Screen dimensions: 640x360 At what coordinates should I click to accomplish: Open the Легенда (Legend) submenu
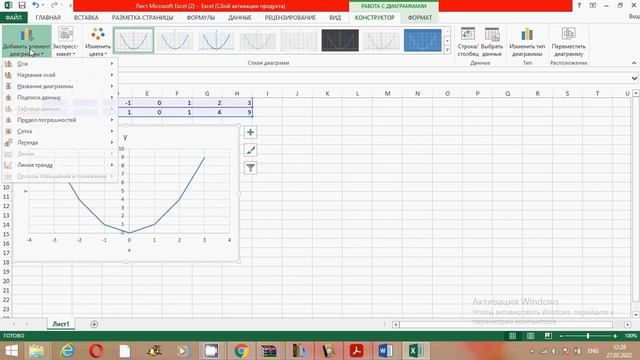pos(60,142)
